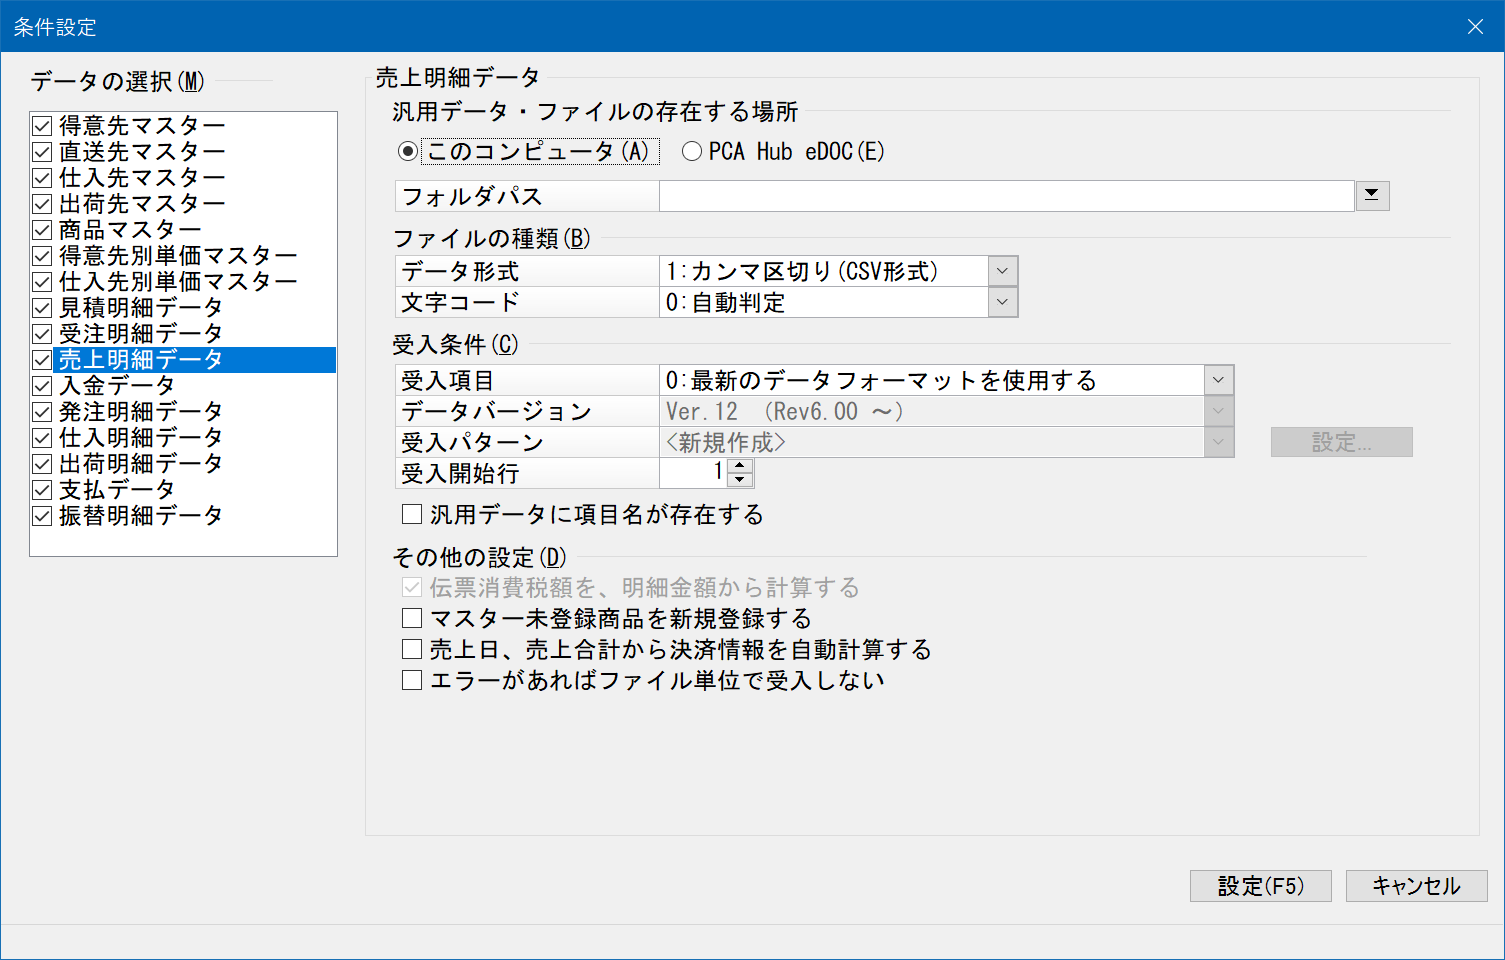Viewport: 1505px width, 960px height.
Task: Enable 売上日、売上合計から決済情報を自動計算する
Action: pos(412,650)
